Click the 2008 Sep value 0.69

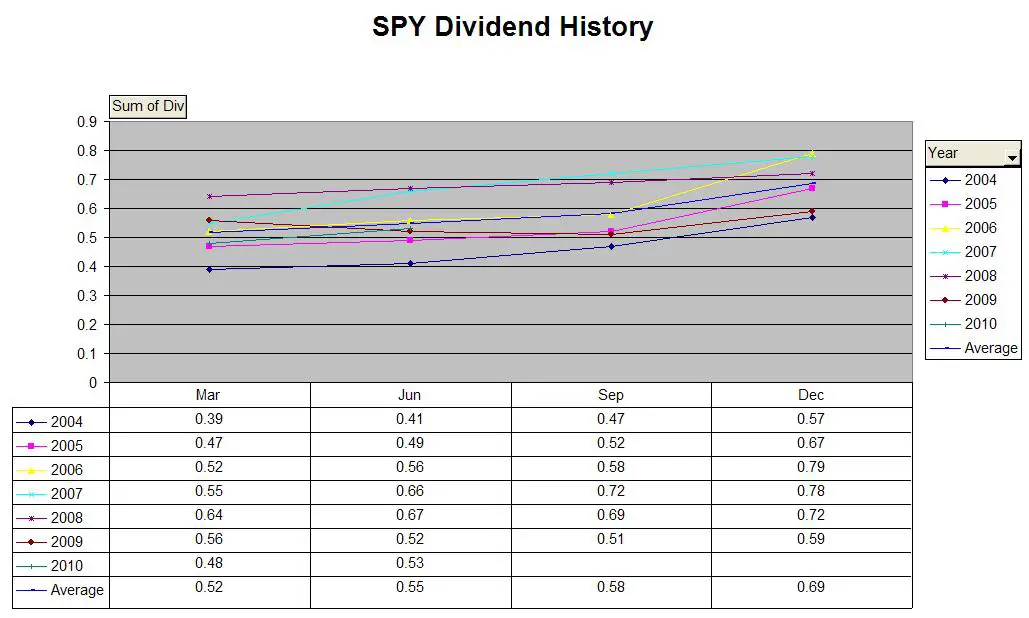(x=611, y=515)
